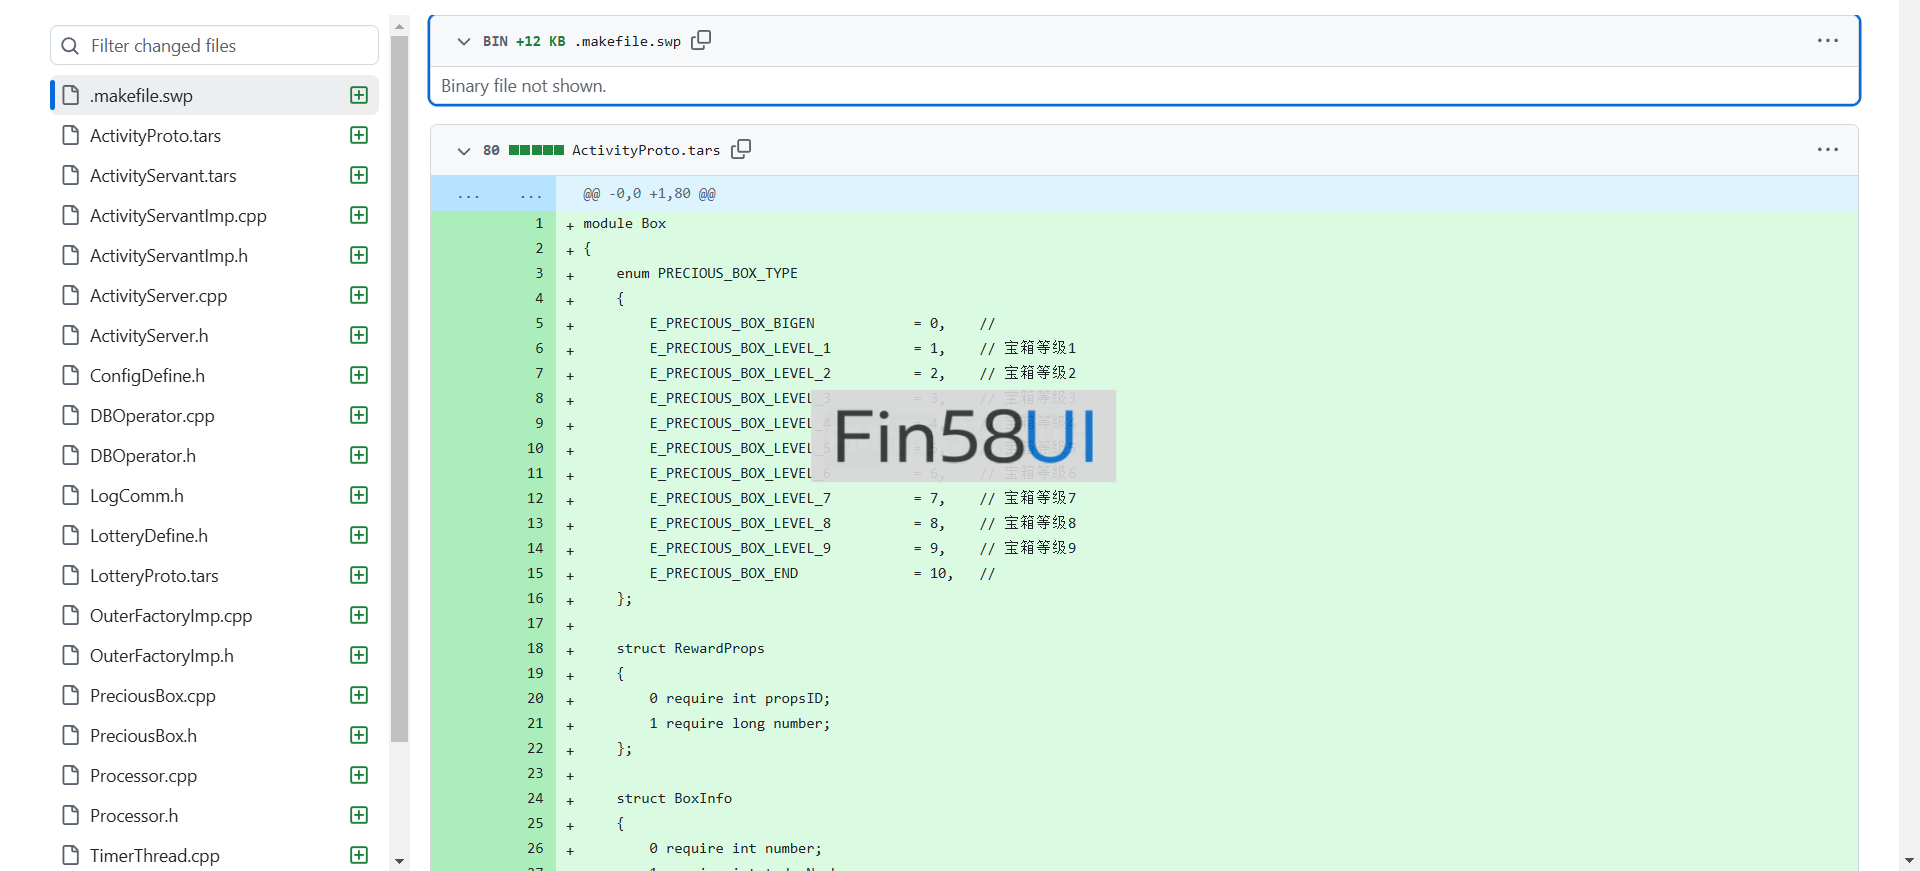Viewport: 1920px width, 871px height.
Task: Open options menu for ActivityProto.tars diff
Action: click(1827, 150)
